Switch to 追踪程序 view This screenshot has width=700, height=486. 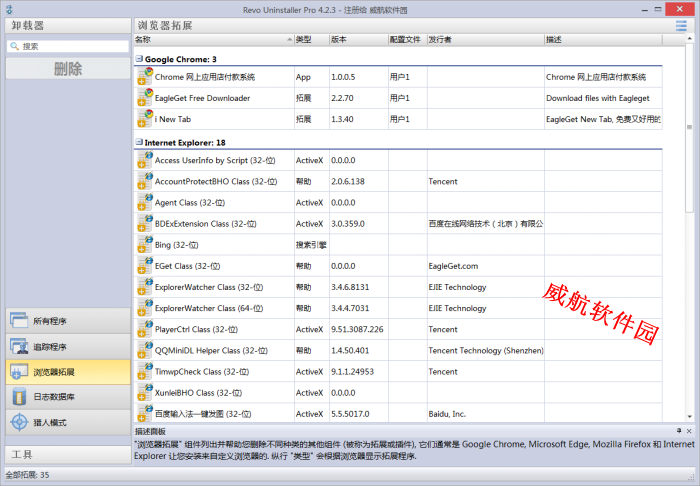tap(68, 346)
